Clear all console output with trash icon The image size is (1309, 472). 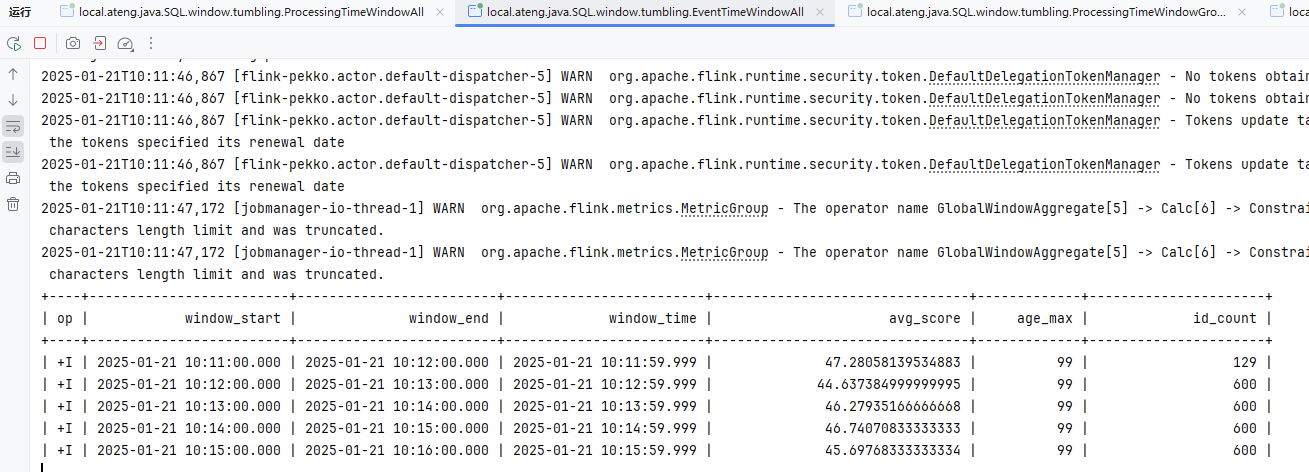coord(13,204)
